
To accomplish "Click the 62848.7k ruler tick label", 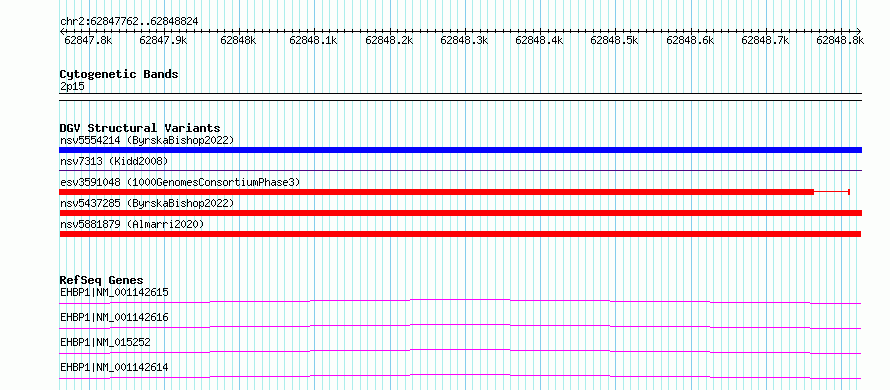I will [765, 40].
